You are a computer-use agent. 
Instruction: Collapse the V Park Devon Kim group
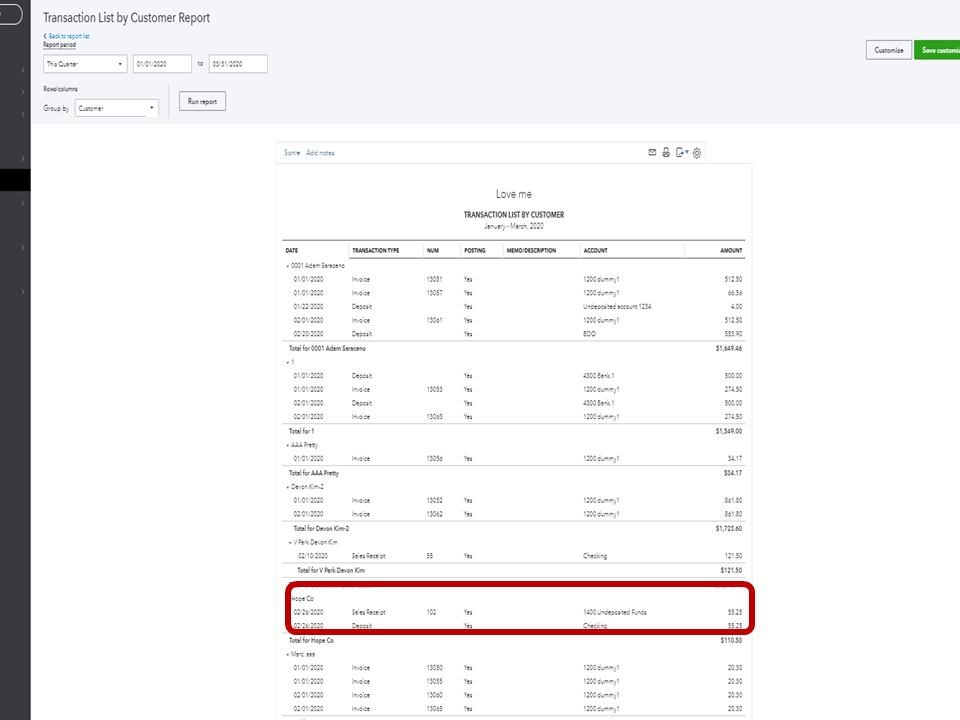(290, 542)
